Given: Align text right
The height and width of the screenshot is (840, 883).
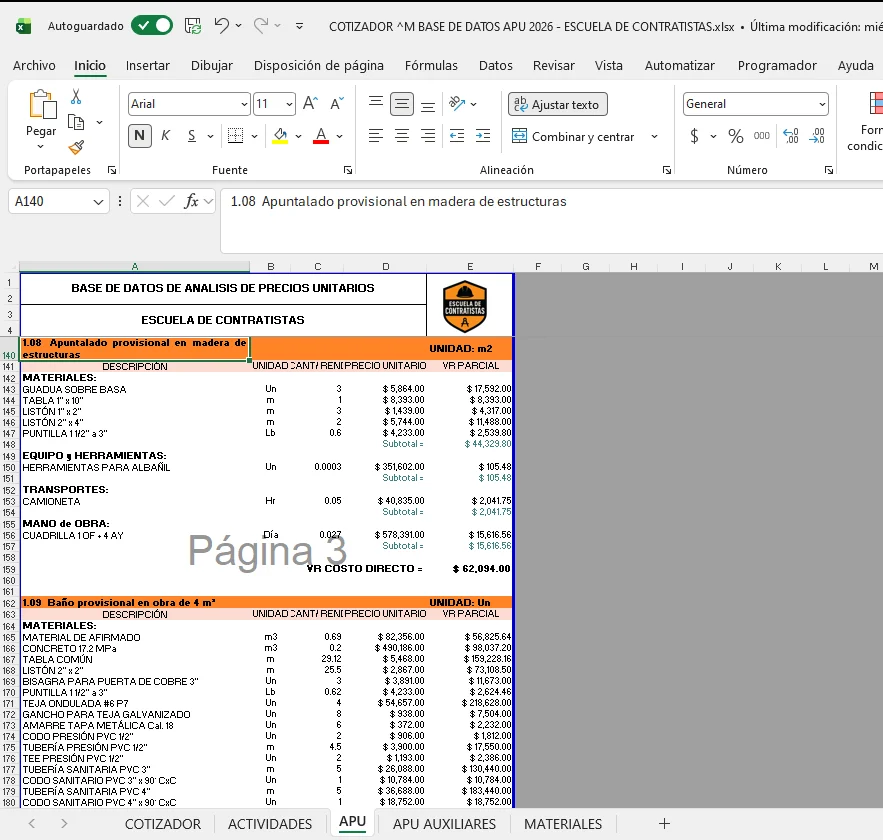Looking at the screenshot, I should pos(428,136).
